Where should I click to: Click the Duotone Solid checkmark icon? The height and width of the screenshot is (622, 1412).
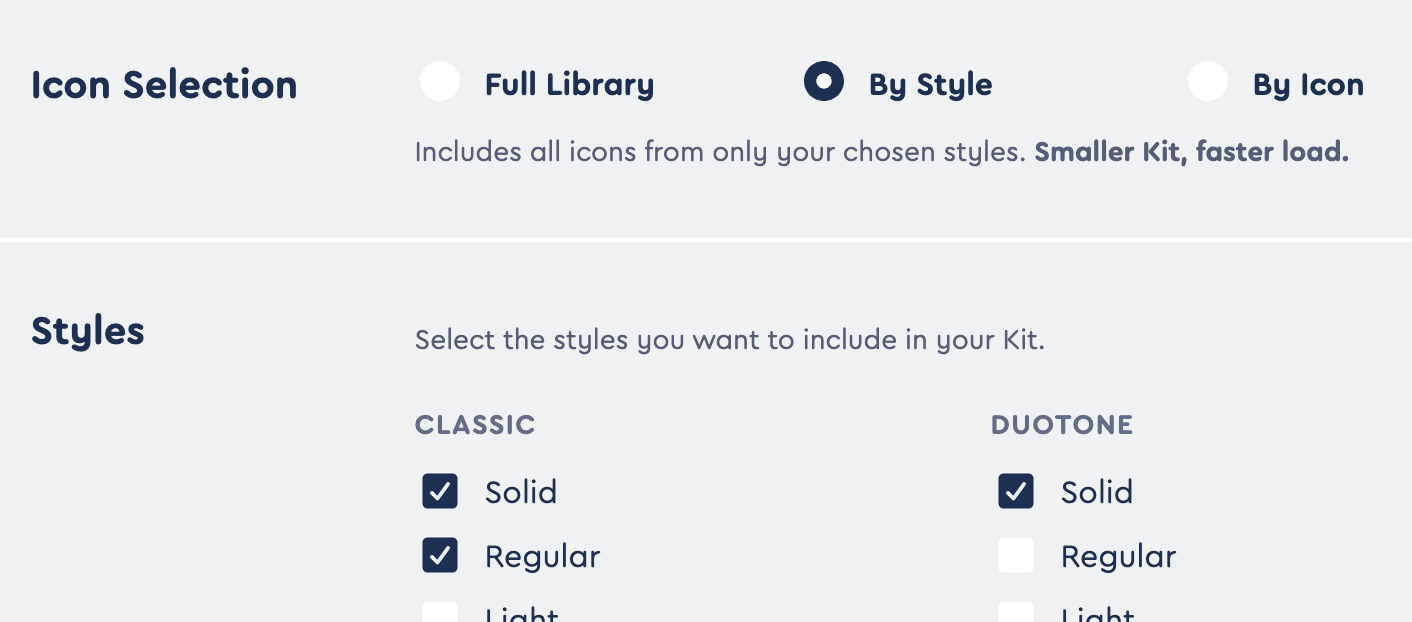click(1016, 491)
